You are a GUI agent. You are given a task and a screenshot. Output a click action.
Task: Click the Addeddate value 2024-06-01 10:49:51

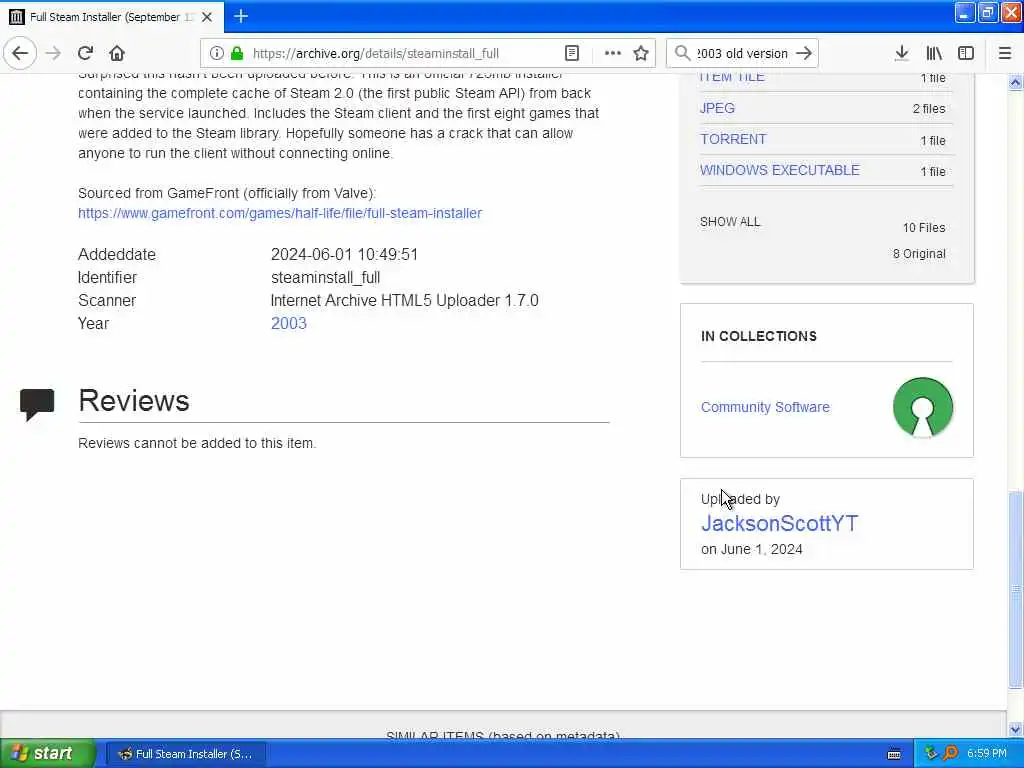[344, 254]
